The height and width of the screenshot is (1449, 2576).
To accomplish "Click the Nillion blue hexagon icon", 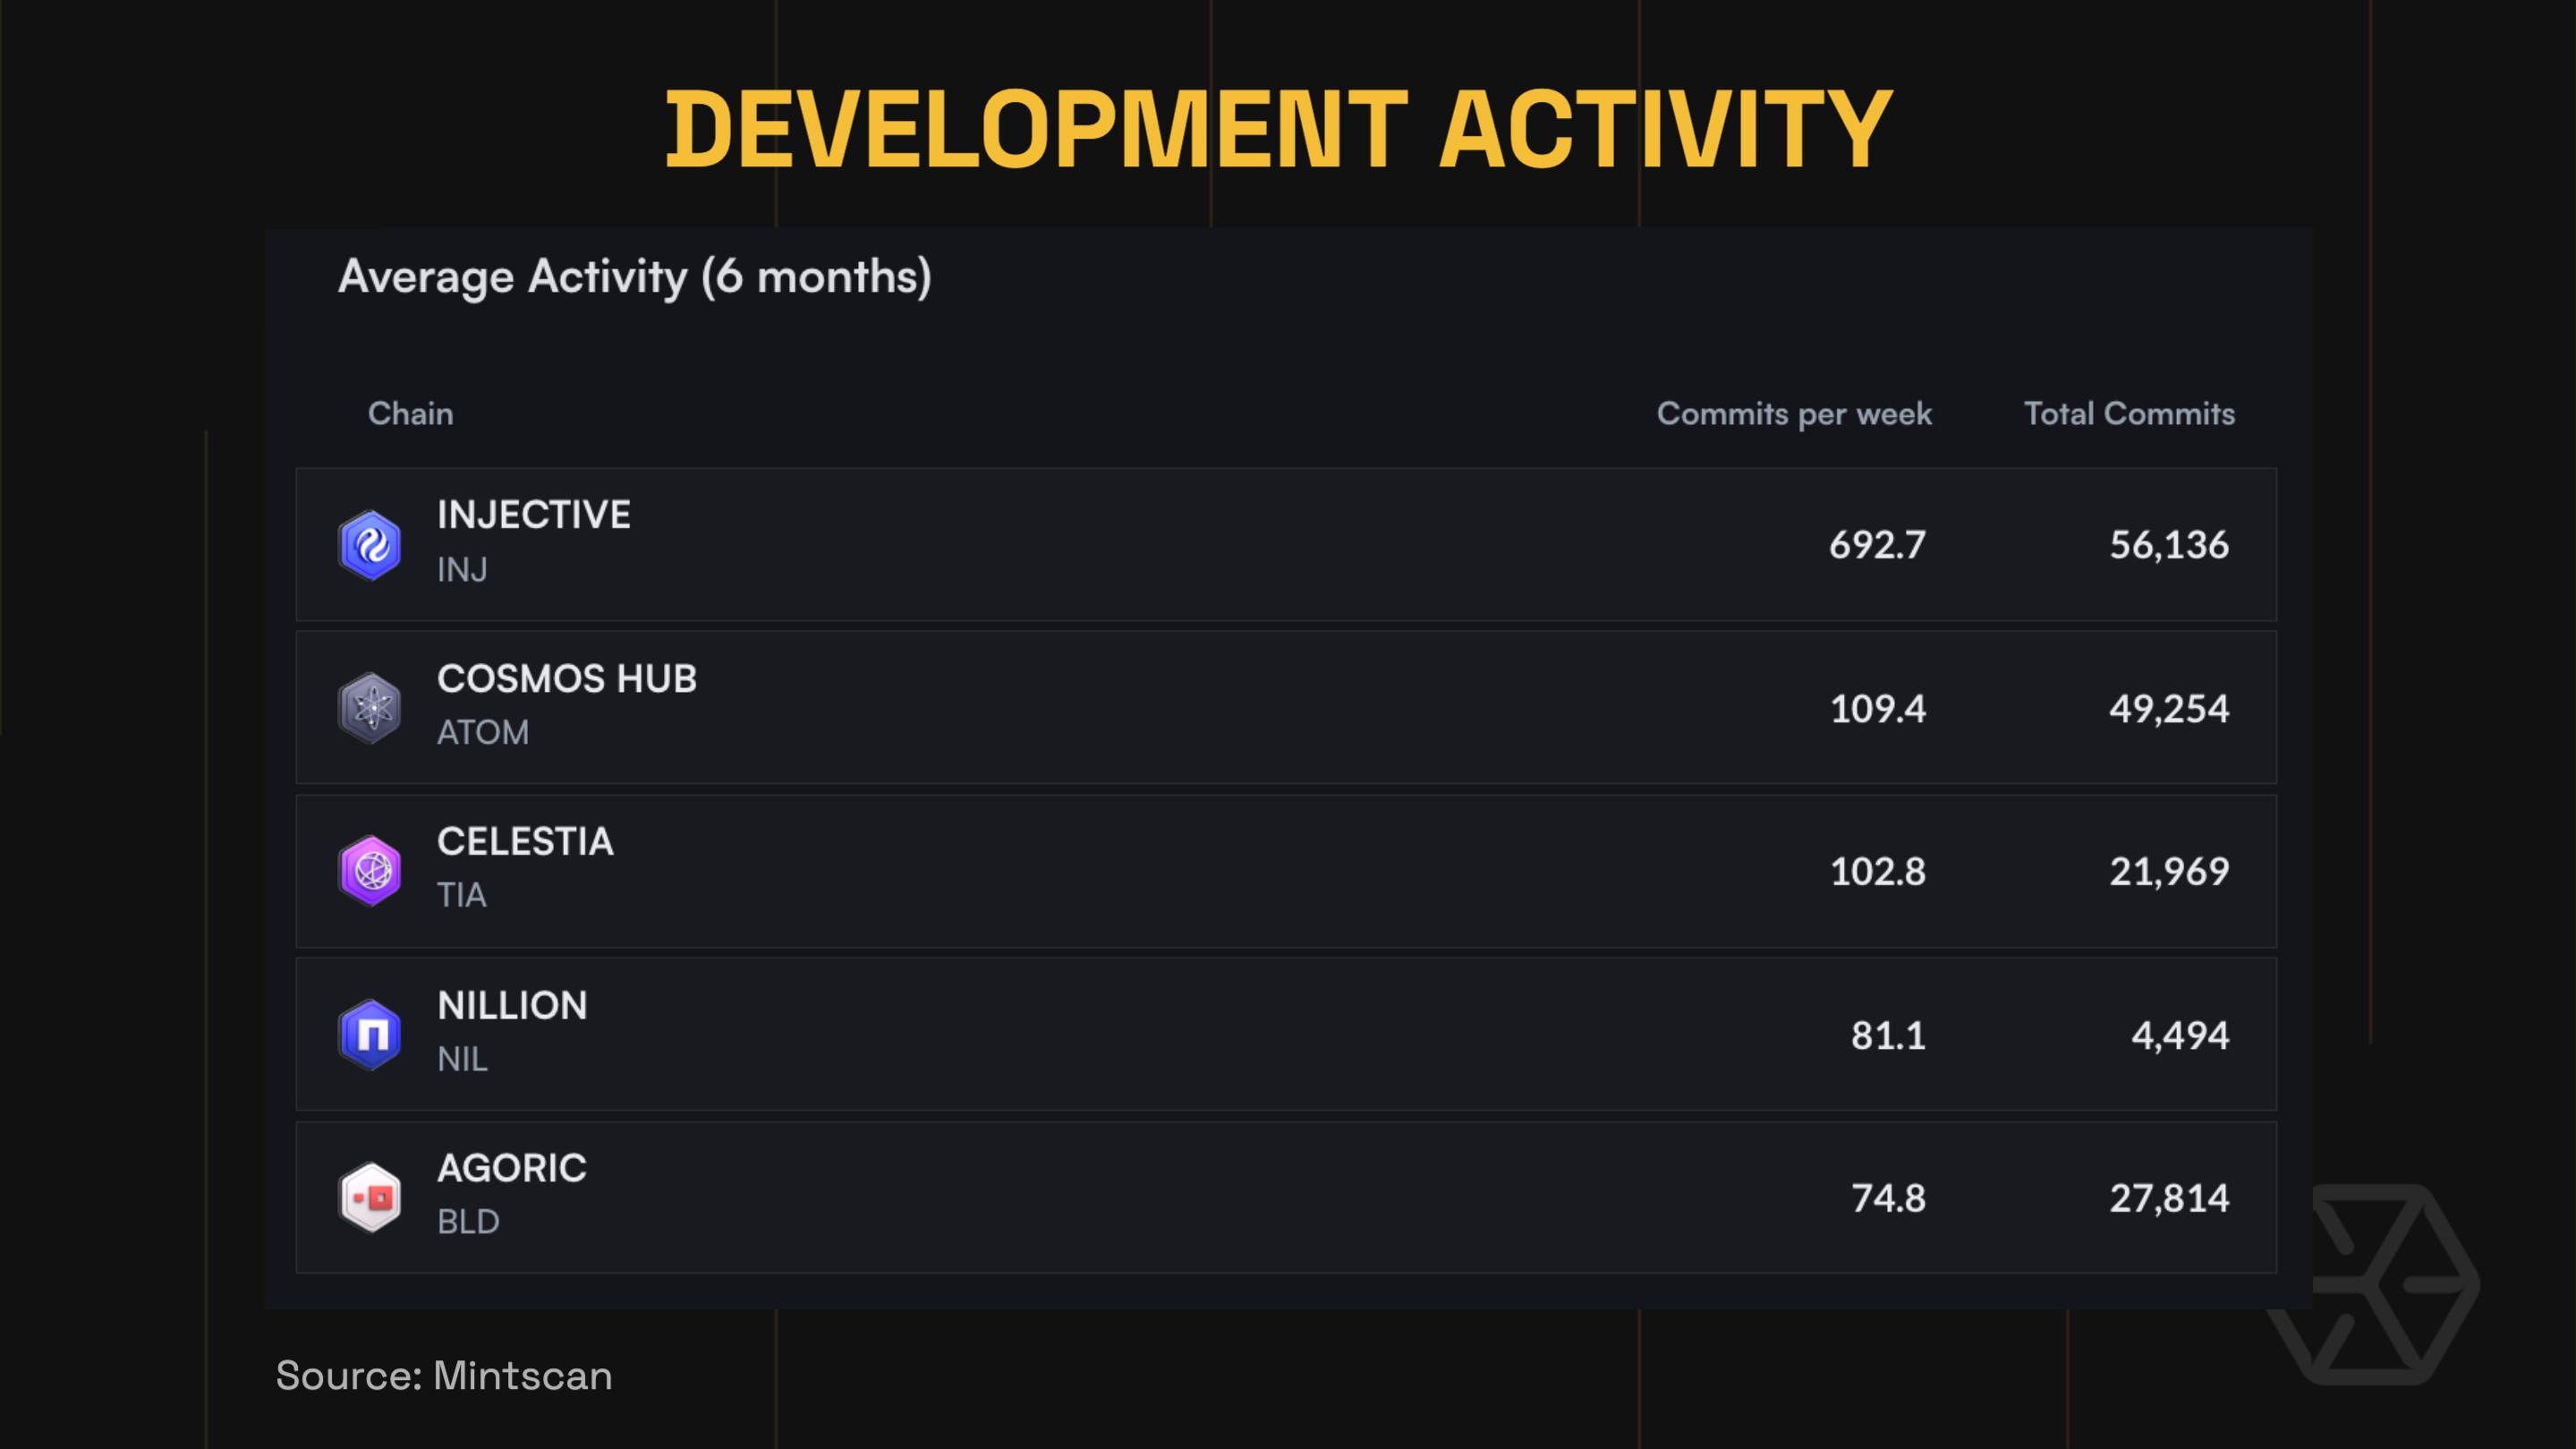I will click(x=370, y=1035).
